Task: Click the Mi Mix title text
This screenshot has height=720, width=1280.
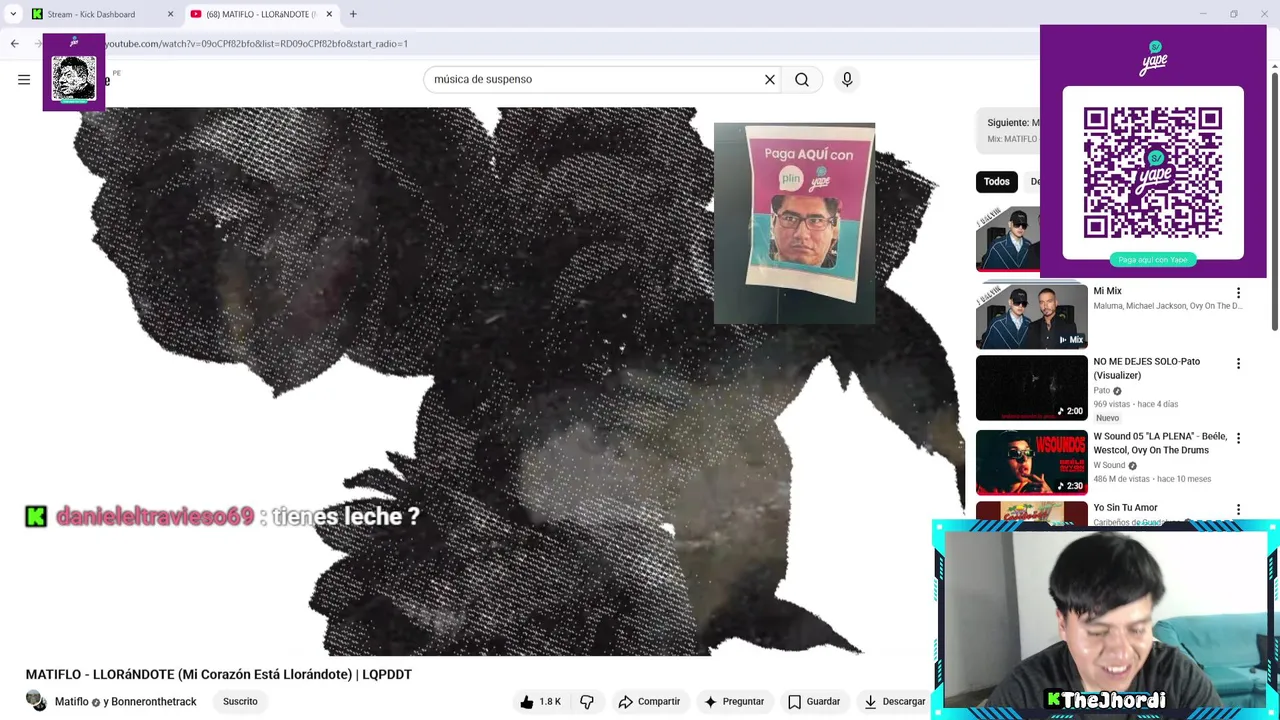Action: [1107, 291]
